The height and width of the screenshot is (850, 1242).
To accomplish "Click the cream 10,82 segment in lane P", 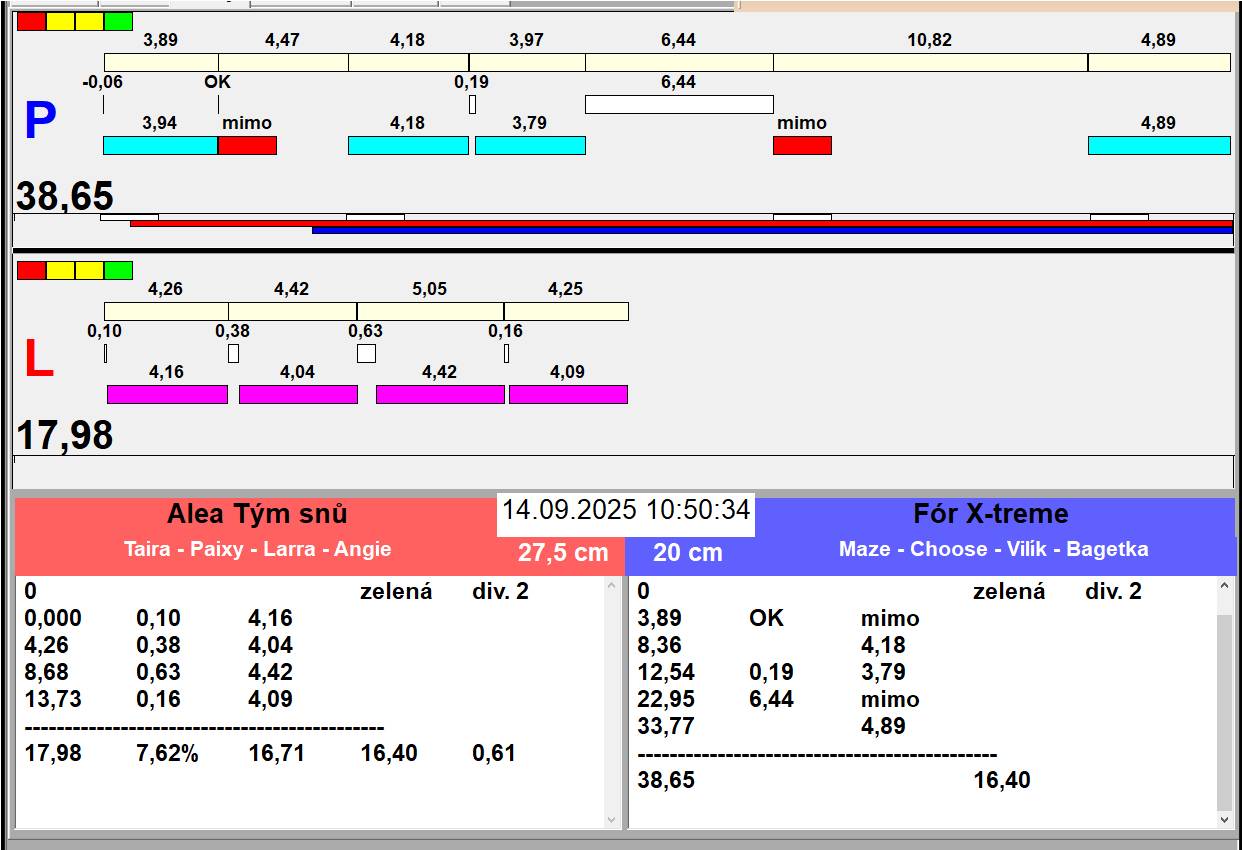I will coord(930,62).
